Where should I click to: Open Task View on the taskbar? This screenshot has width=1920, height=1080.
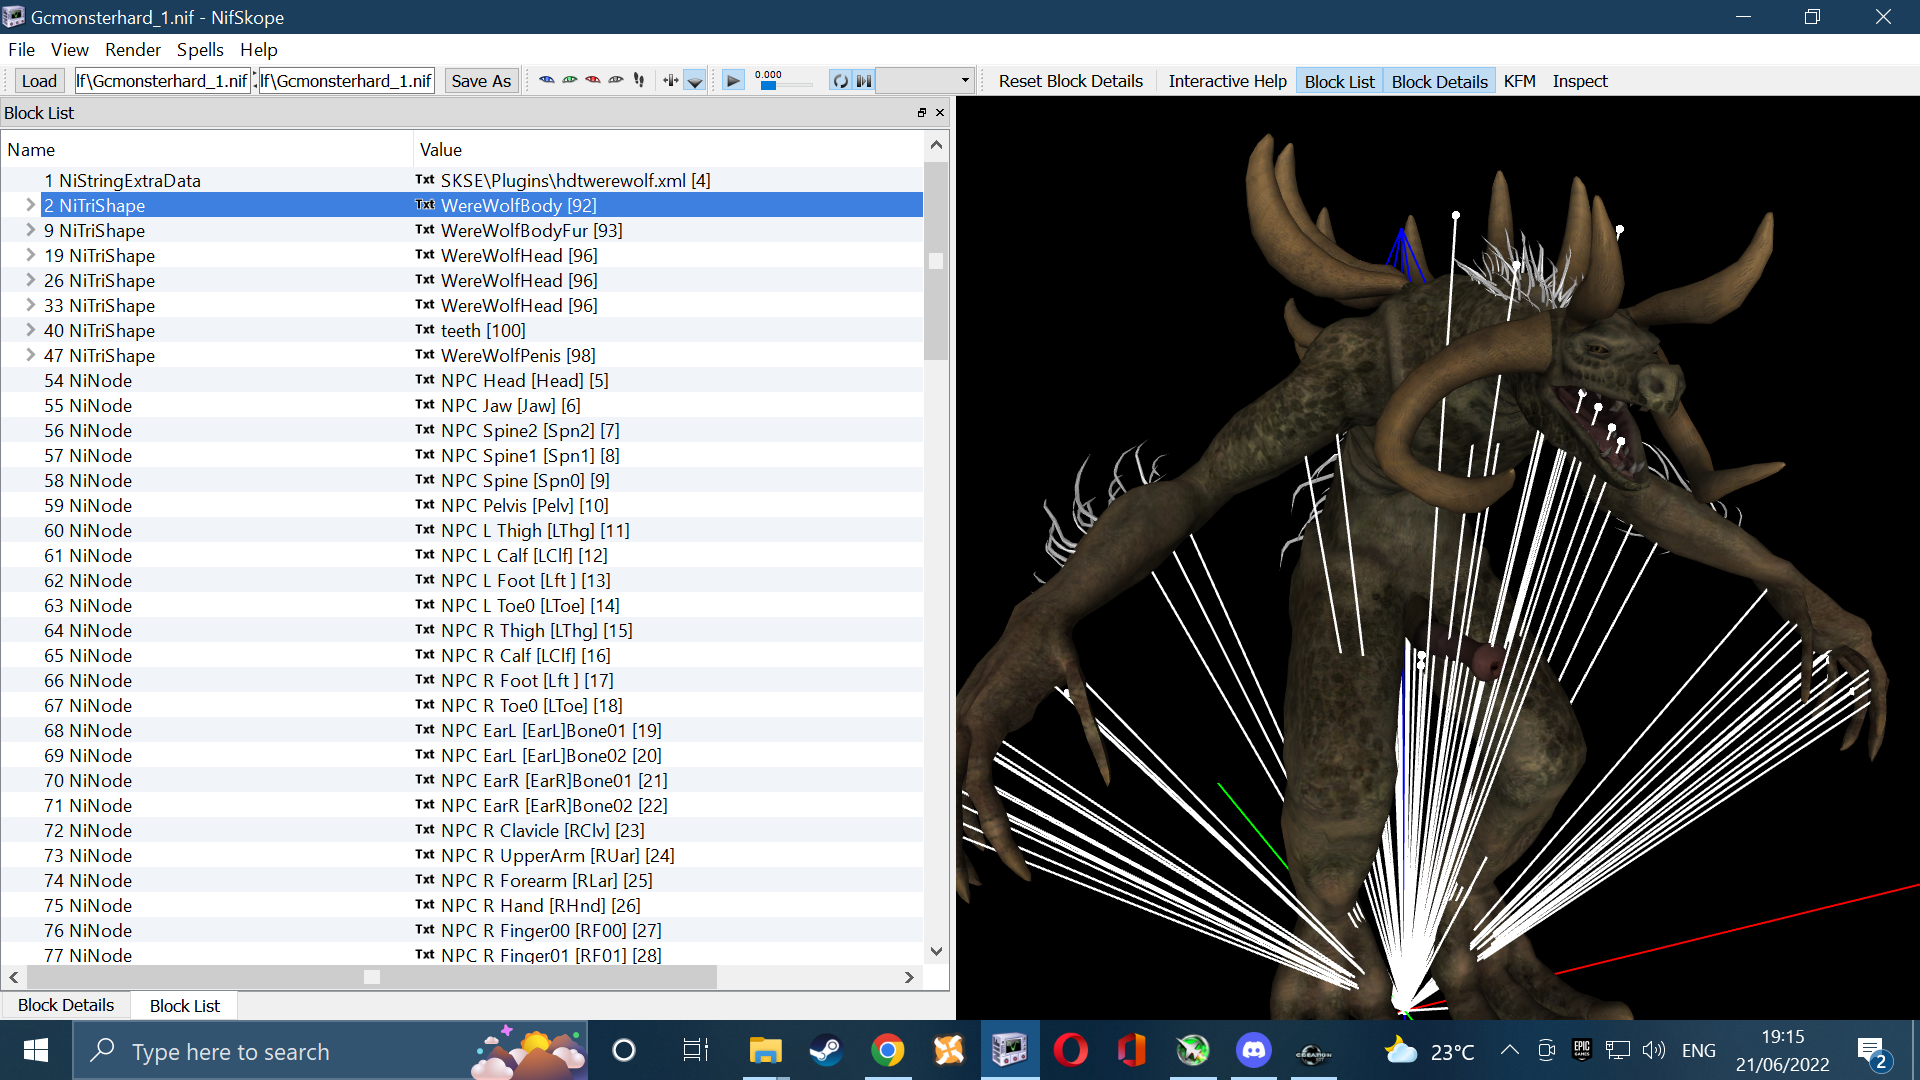695,1050
